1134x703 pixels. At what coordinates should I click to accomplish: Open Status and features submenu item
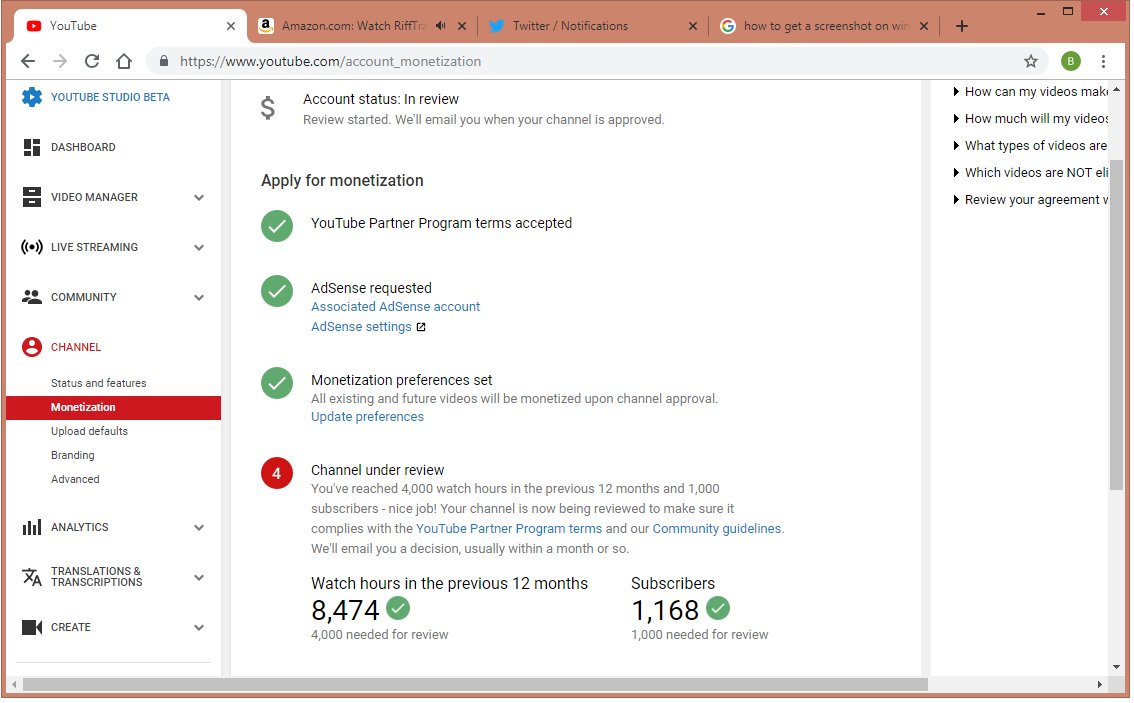tap(99, 384)
